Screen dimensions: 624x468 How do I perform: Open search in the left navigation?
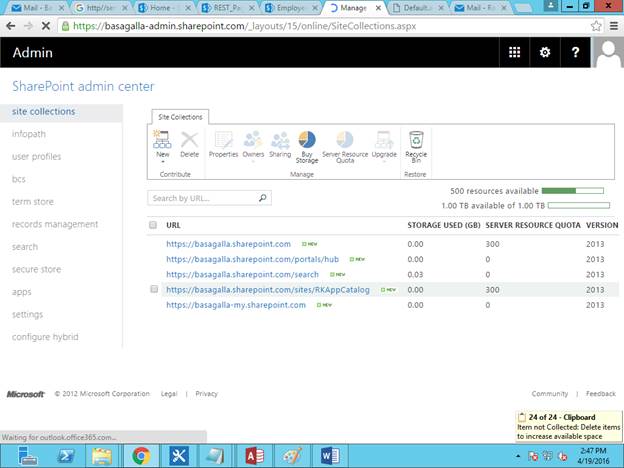25,247
